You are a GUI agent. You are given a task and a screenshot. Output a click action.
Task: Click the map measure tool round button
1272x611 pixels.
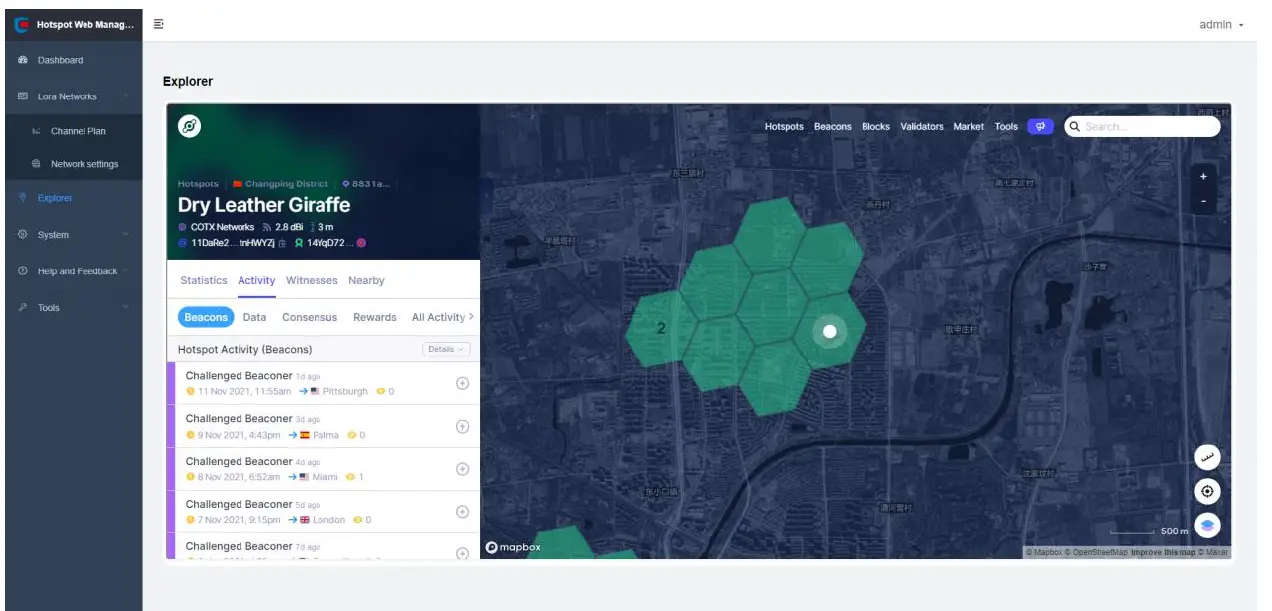(1207, 457)
